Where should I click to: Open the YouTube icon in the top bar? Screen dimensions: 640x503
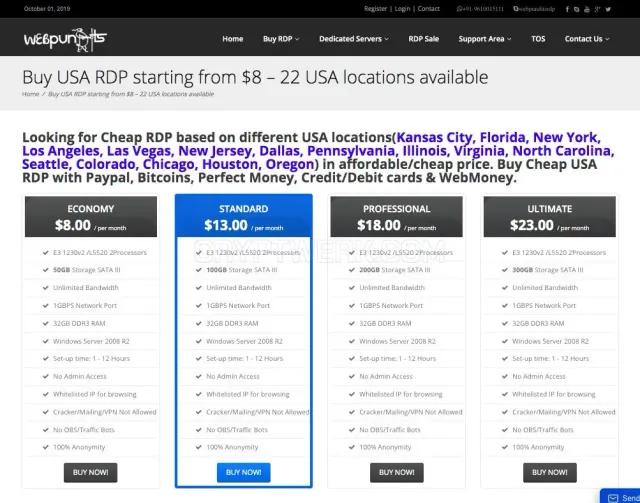(587, 9)
